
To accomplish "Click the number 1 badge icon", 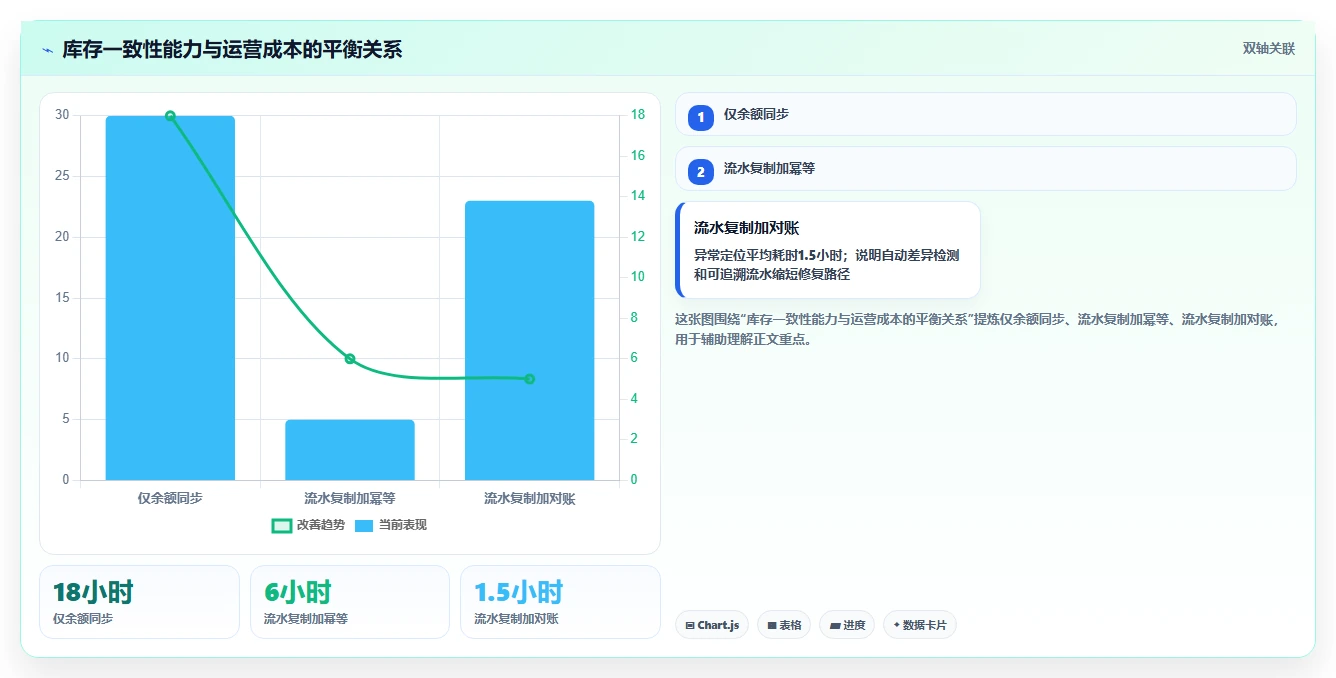I will click(701, 117).
